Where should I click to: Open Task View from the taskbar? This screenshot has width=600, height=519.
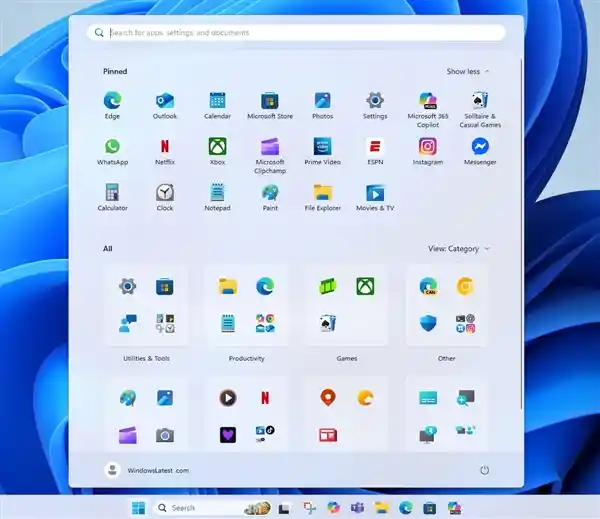(x=284, y=508)
